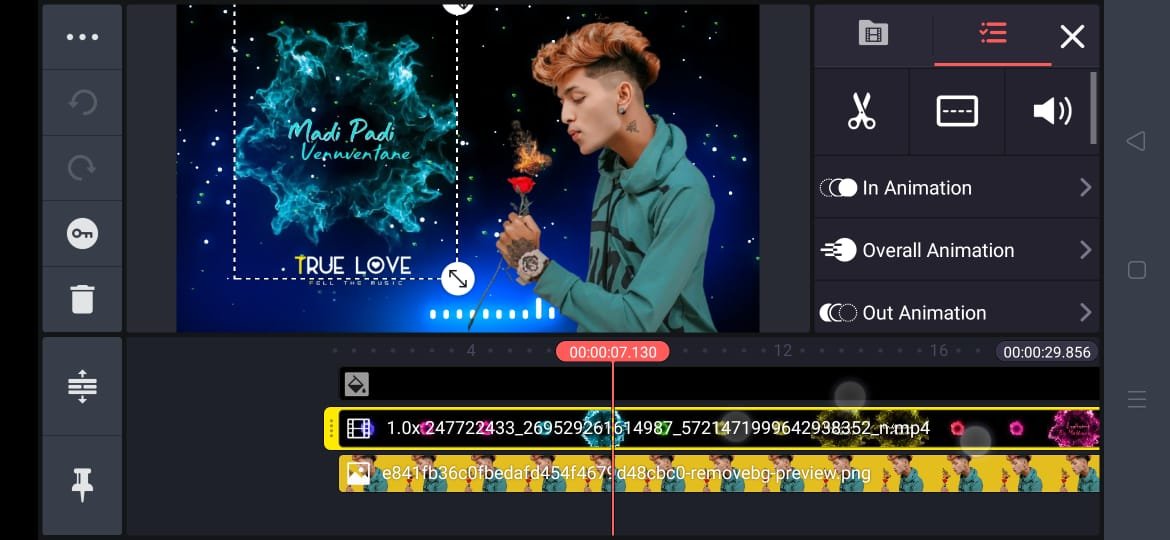1170x540 pixels.
Task: Select the scissors trim/split tool
Action: (861, 111)
